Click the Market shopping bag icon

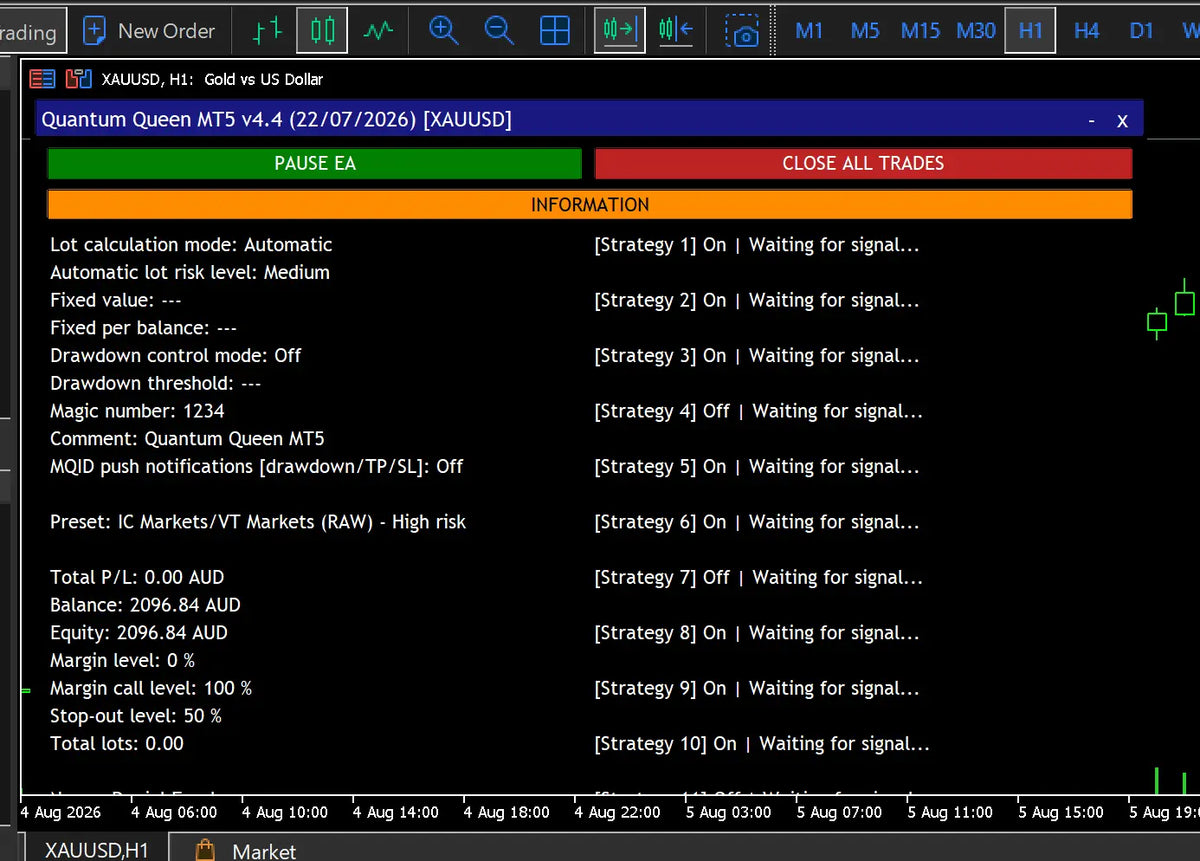coord(205,850)
